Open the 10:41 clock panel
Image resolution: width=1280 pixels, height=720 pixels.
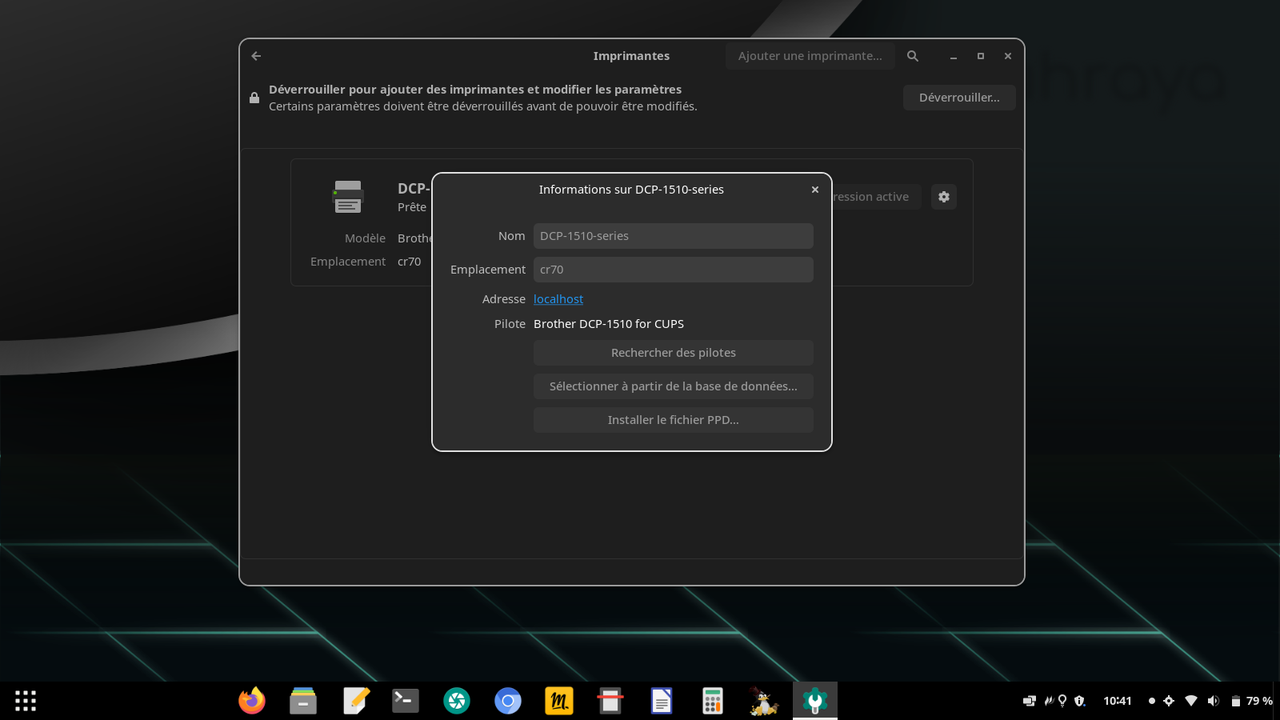(x=1118, y=701)
